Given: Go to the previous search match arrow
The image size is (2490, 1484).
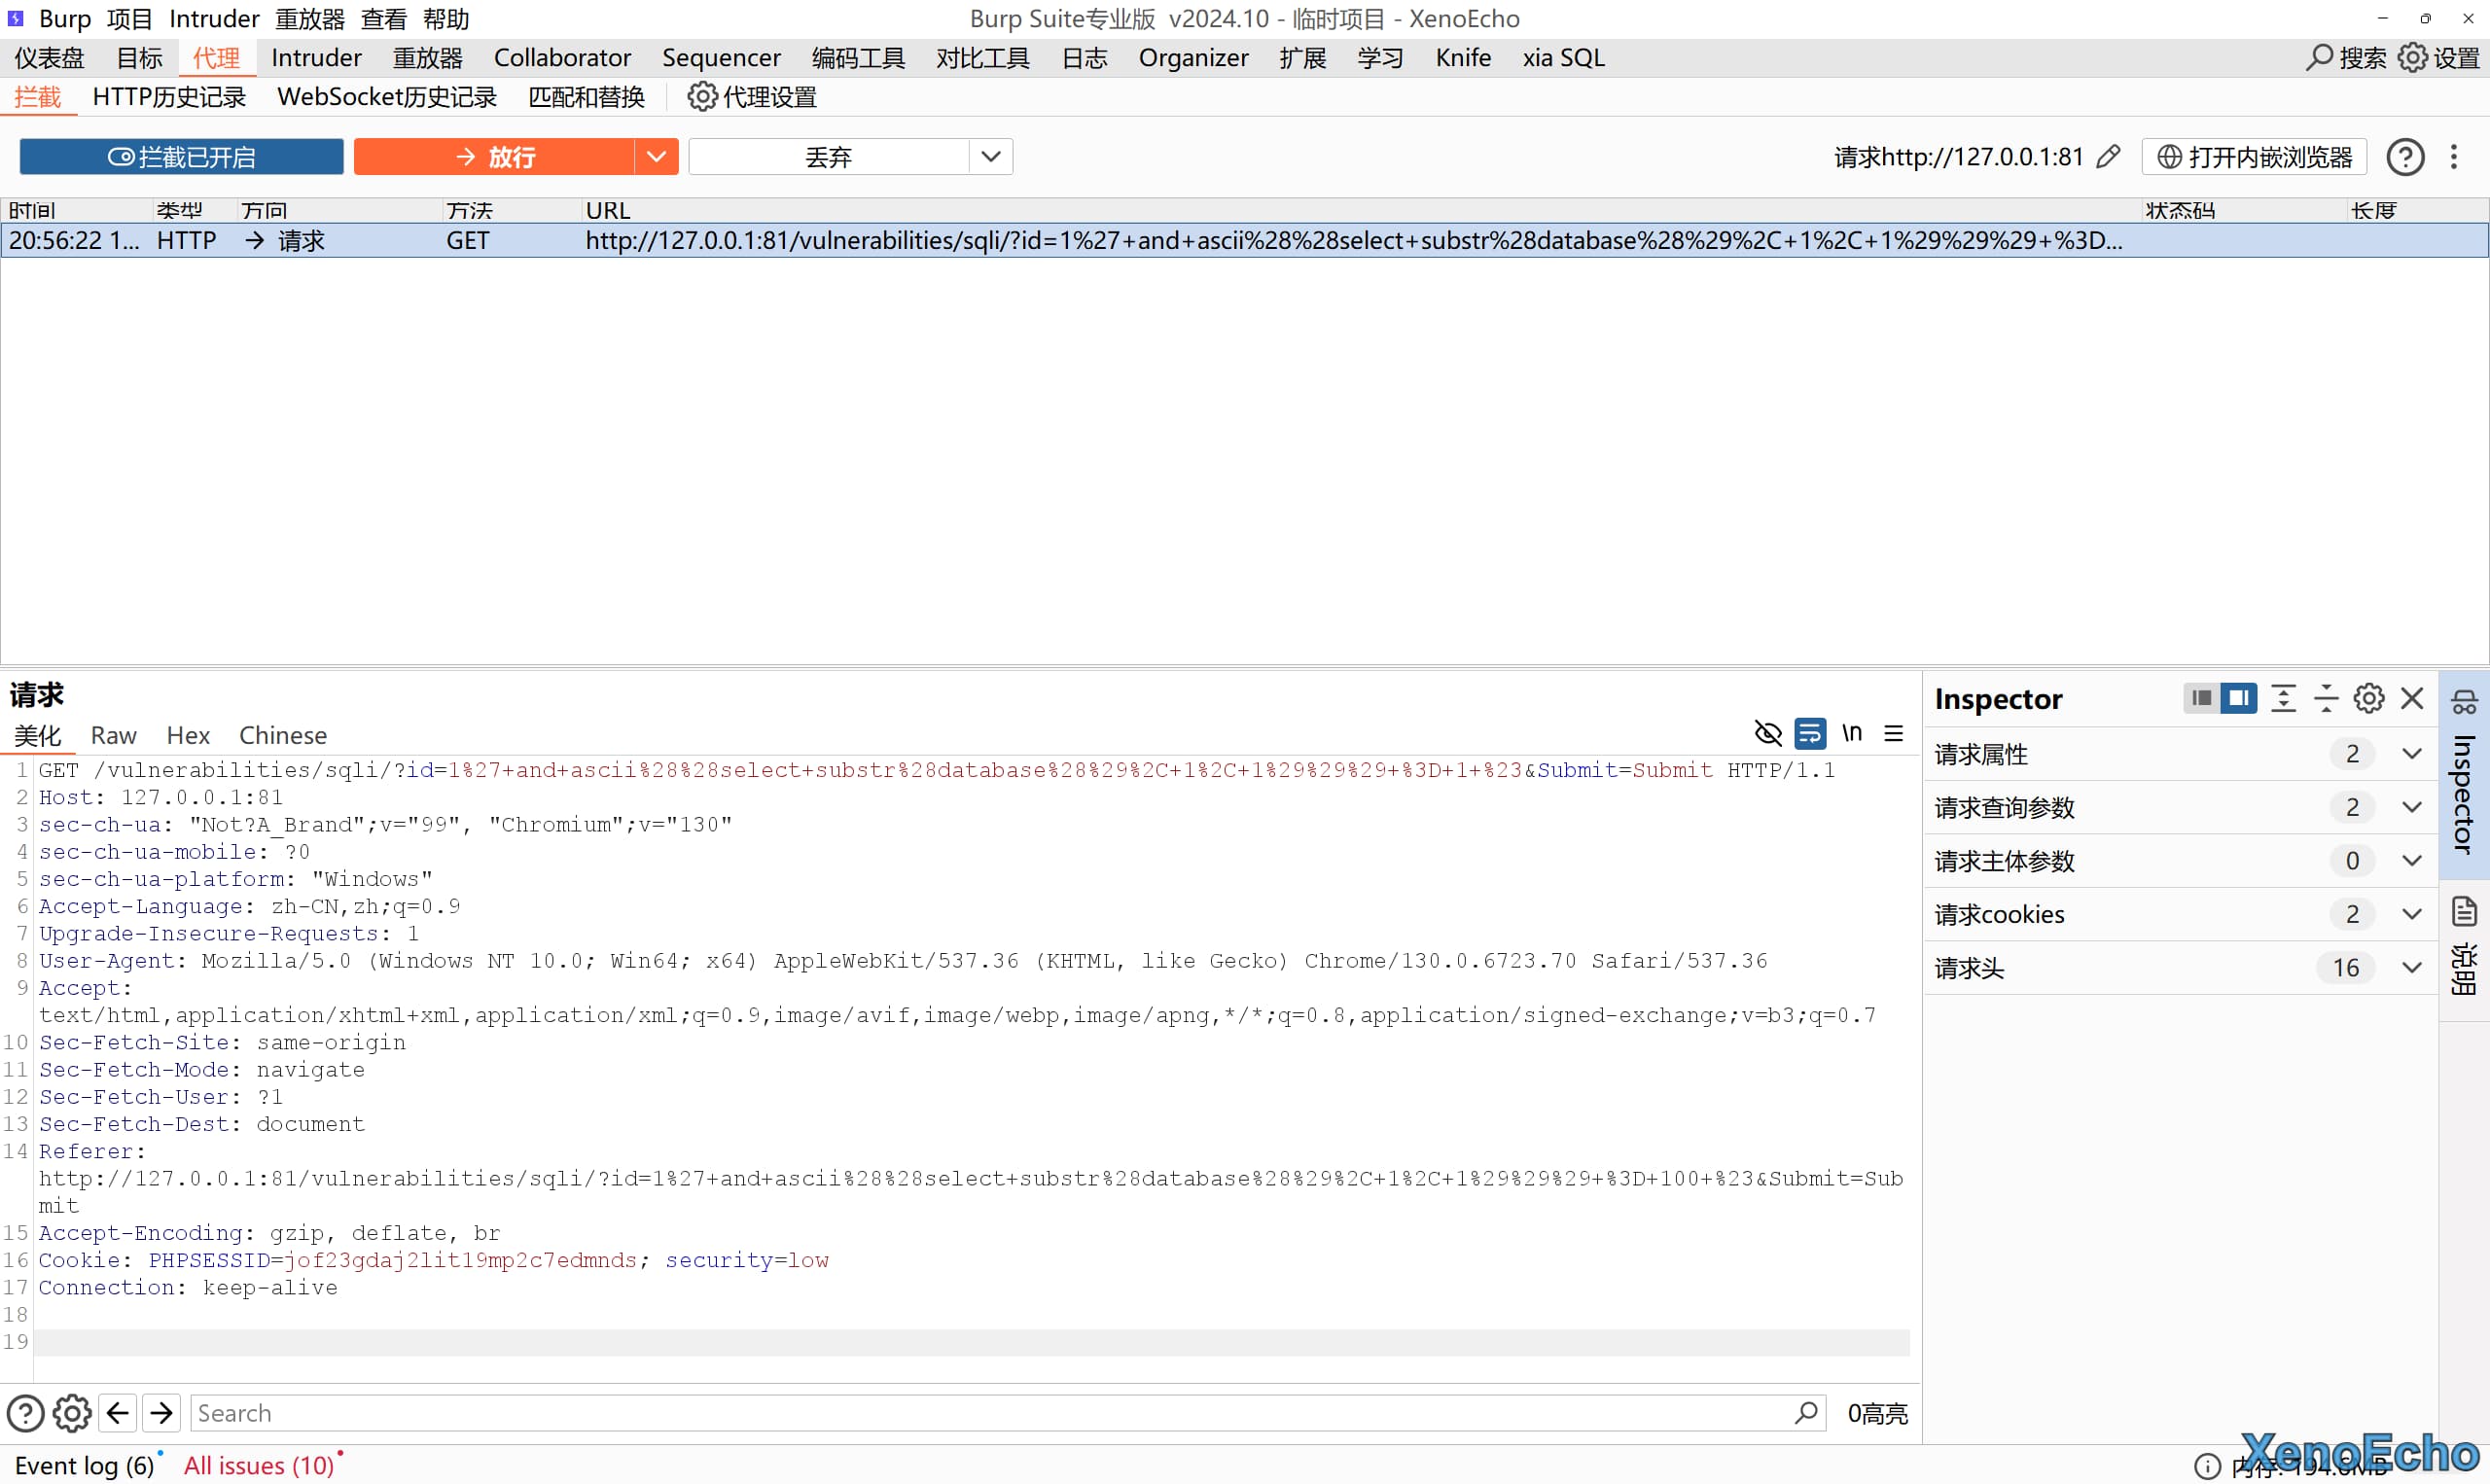Looking at the screenshot, I should 118,1413.
